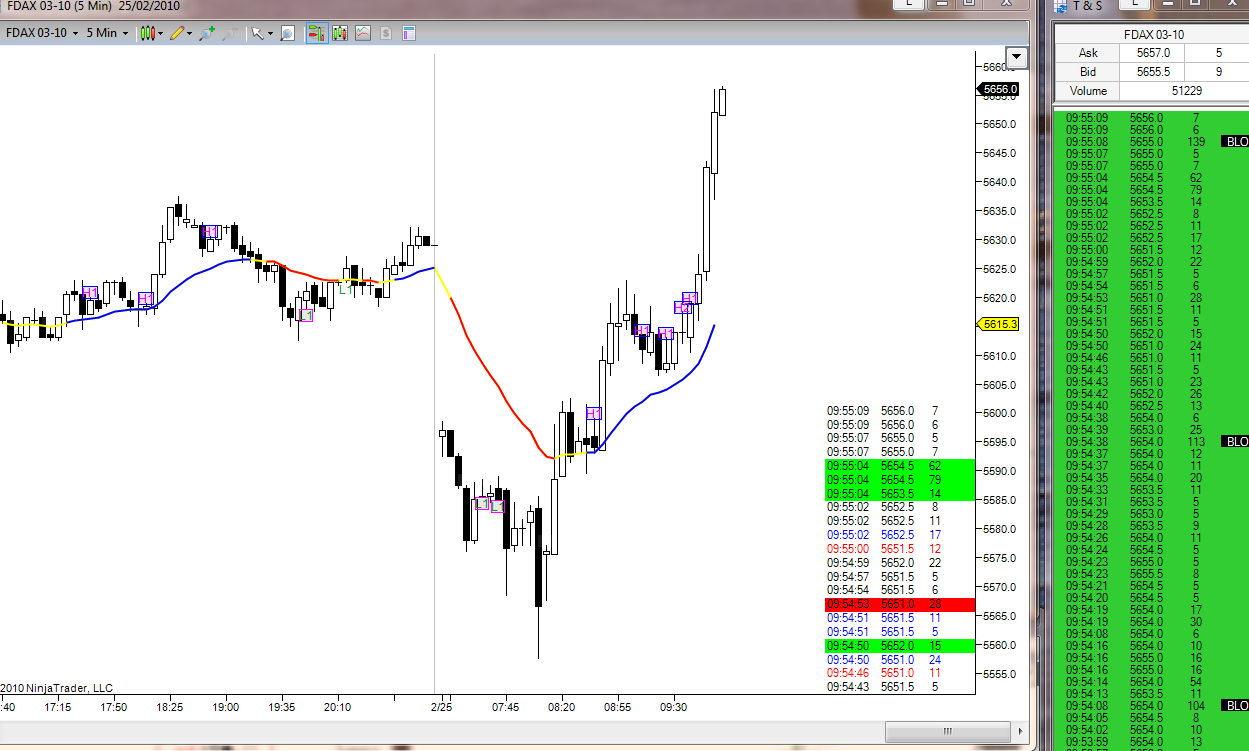This screenshot has height=751, width=1249.
Task: Click the greyed dollar strategies icon
Action: click(x=386, y=33)
